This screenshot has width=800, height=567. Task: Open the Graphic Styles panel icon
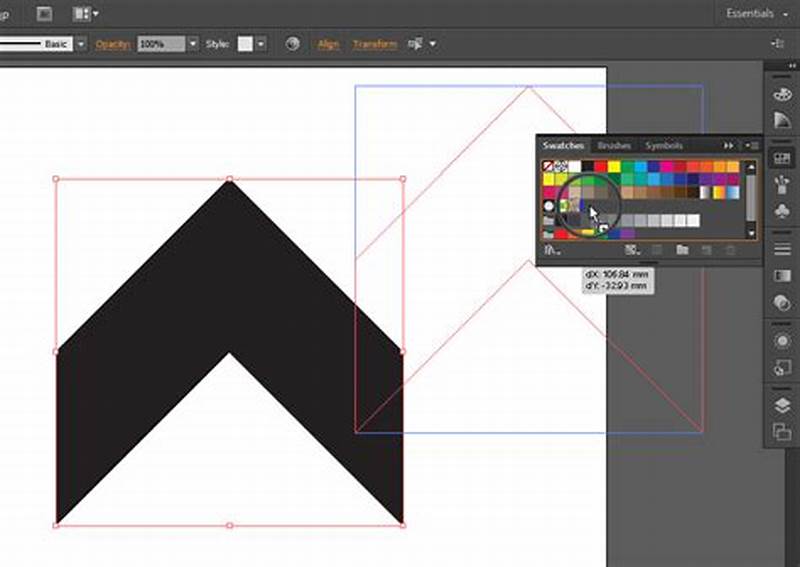click(x=782, y=367)
